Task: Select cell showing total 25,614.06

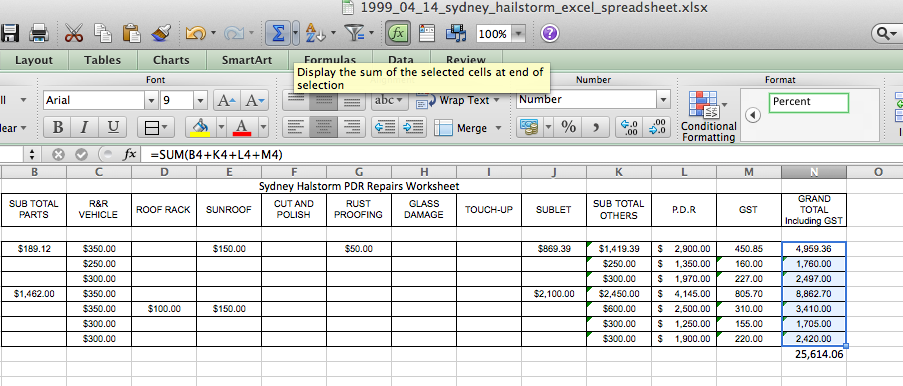Action: tap(814, 354)
